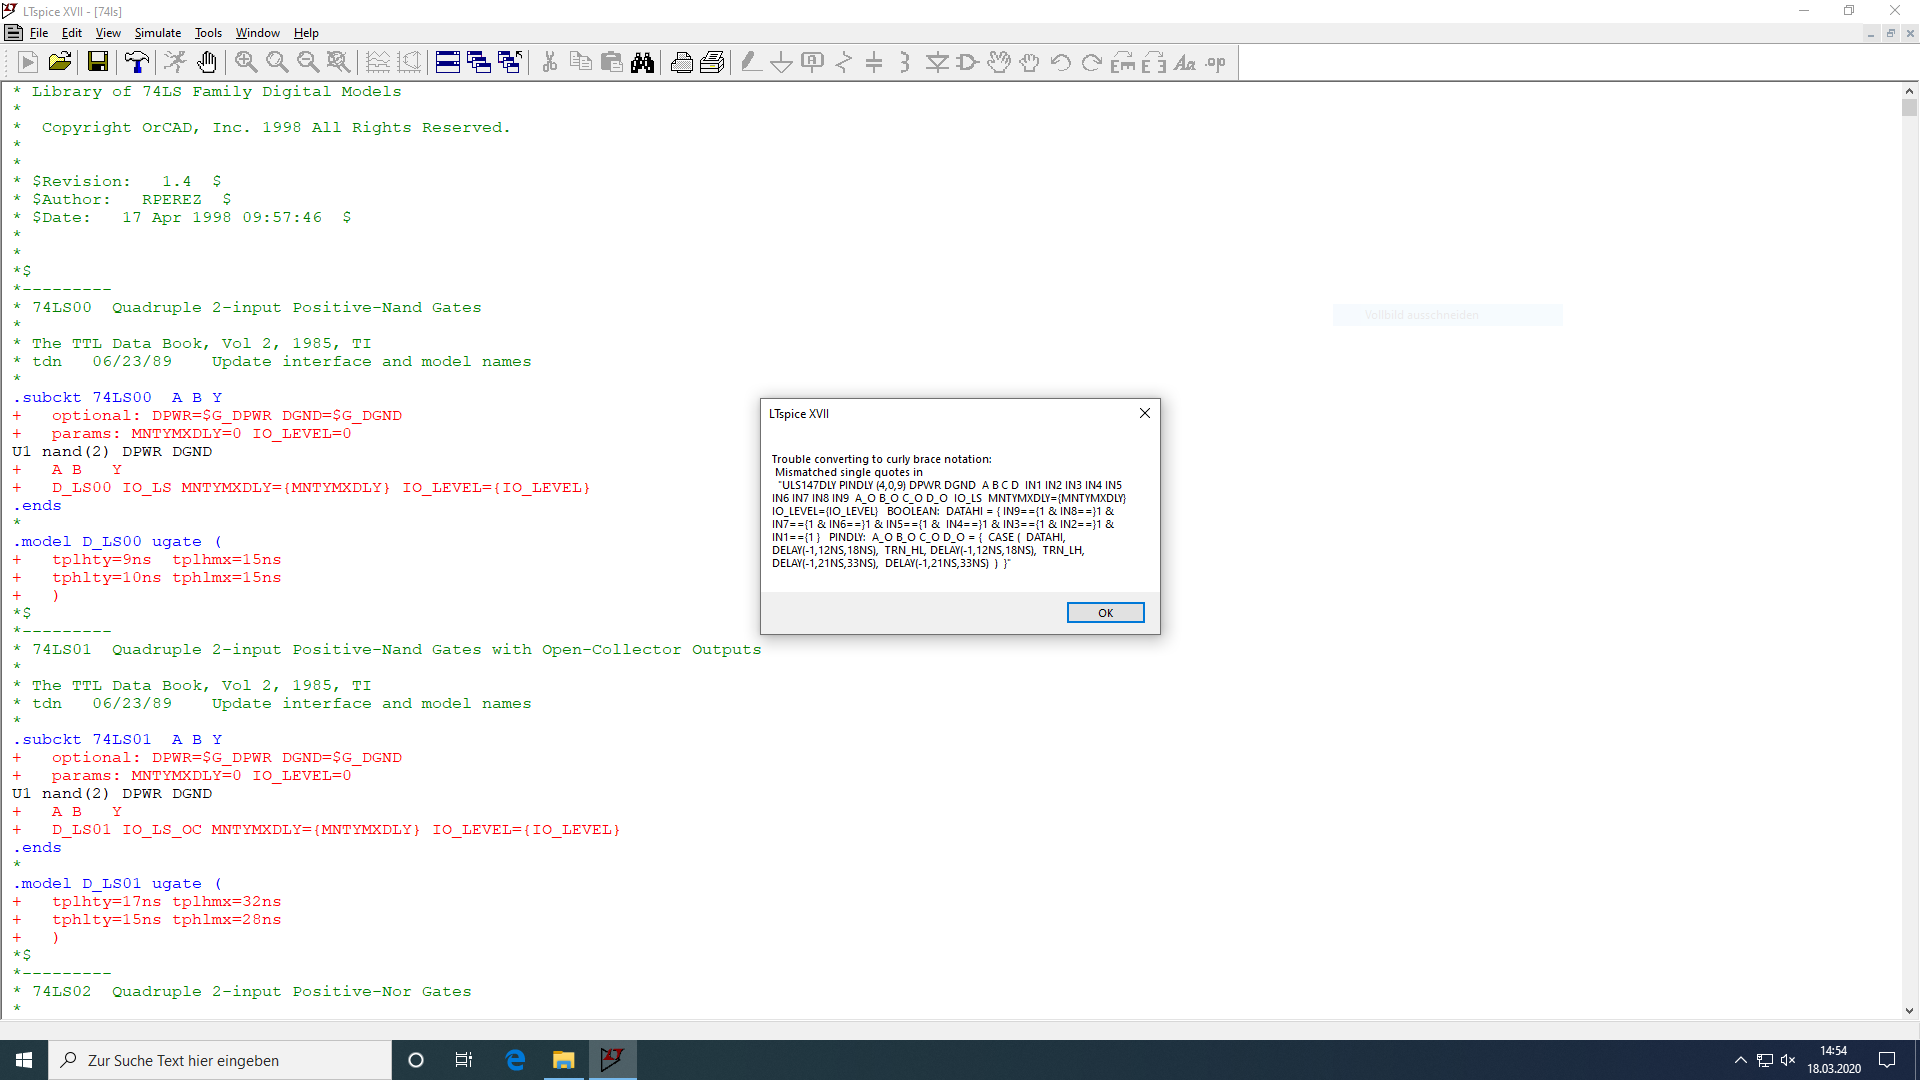Open File Explorer from taskbar
Screen dimensions: 1920x1080
tap(564, 1060)
